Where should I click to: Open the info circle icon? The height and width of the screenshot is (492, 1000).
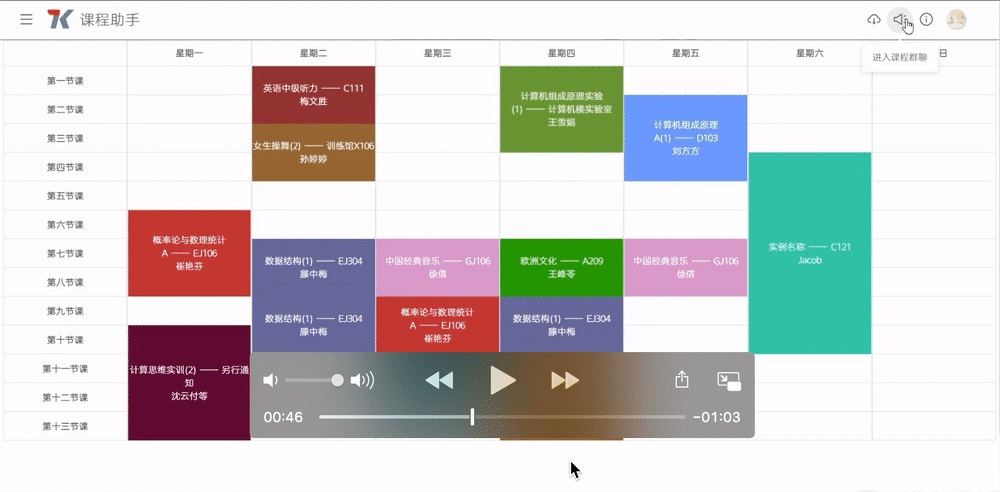coord(926,20)
